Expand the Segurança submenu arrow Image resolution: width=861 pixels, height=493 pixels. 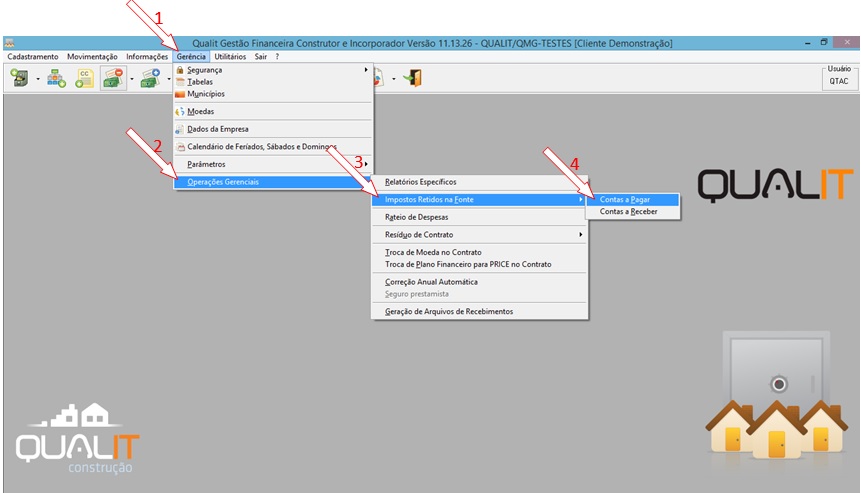coord(366,70)
